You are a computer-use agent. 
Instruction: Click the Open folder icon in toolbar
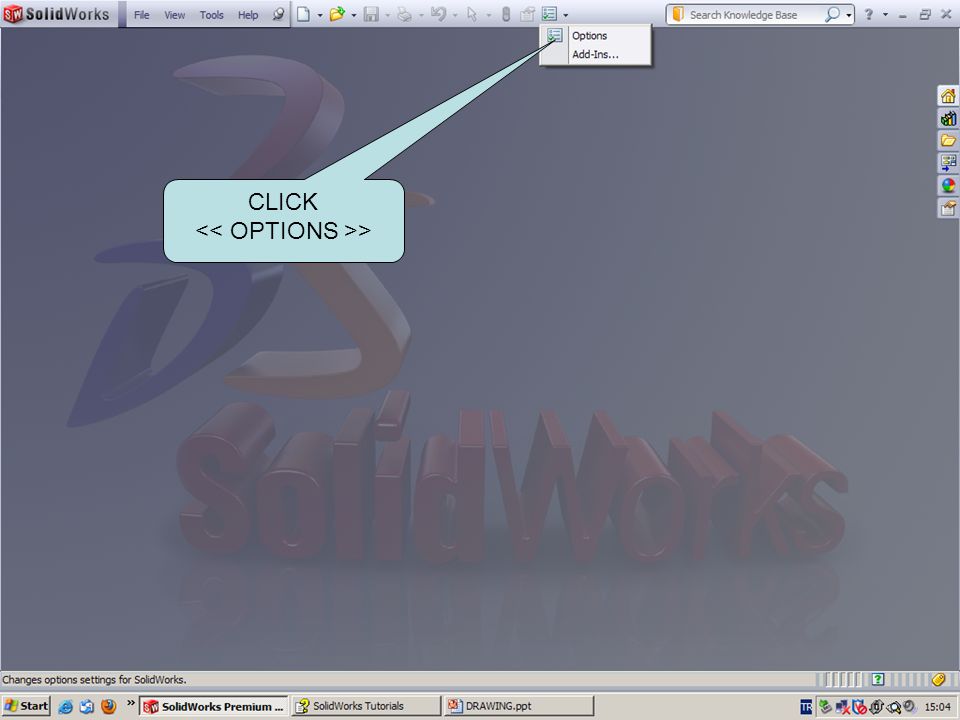tap(337, 14)
